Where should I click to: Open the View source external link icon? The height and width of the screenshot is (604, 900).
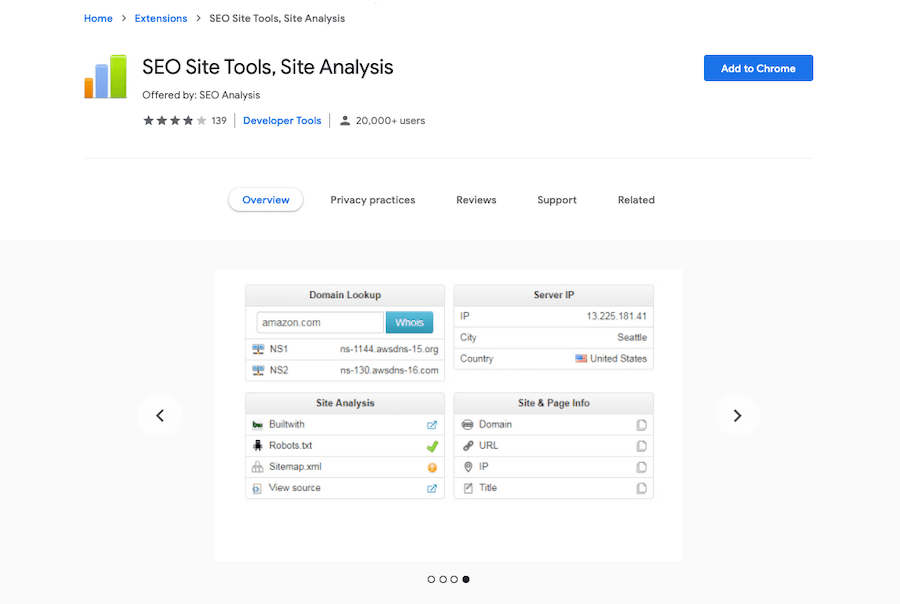[x=432, y=489]
